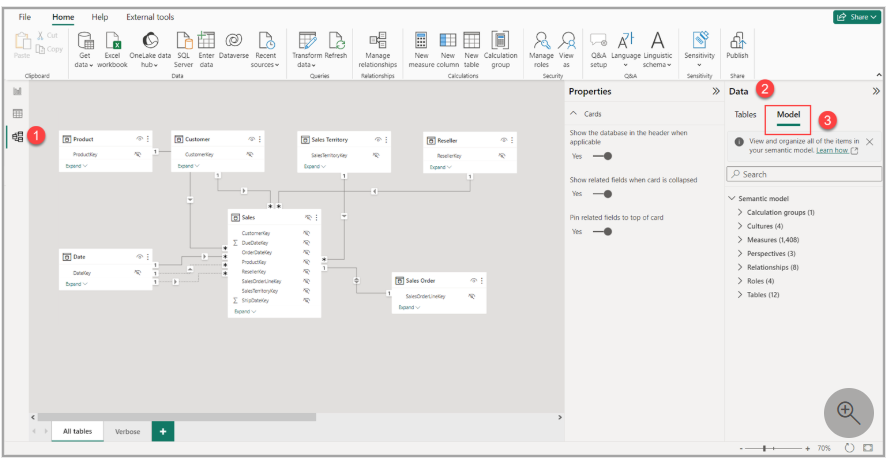Toggle visibility of the Sales Order card
The image size is (890, 460).
474,280
